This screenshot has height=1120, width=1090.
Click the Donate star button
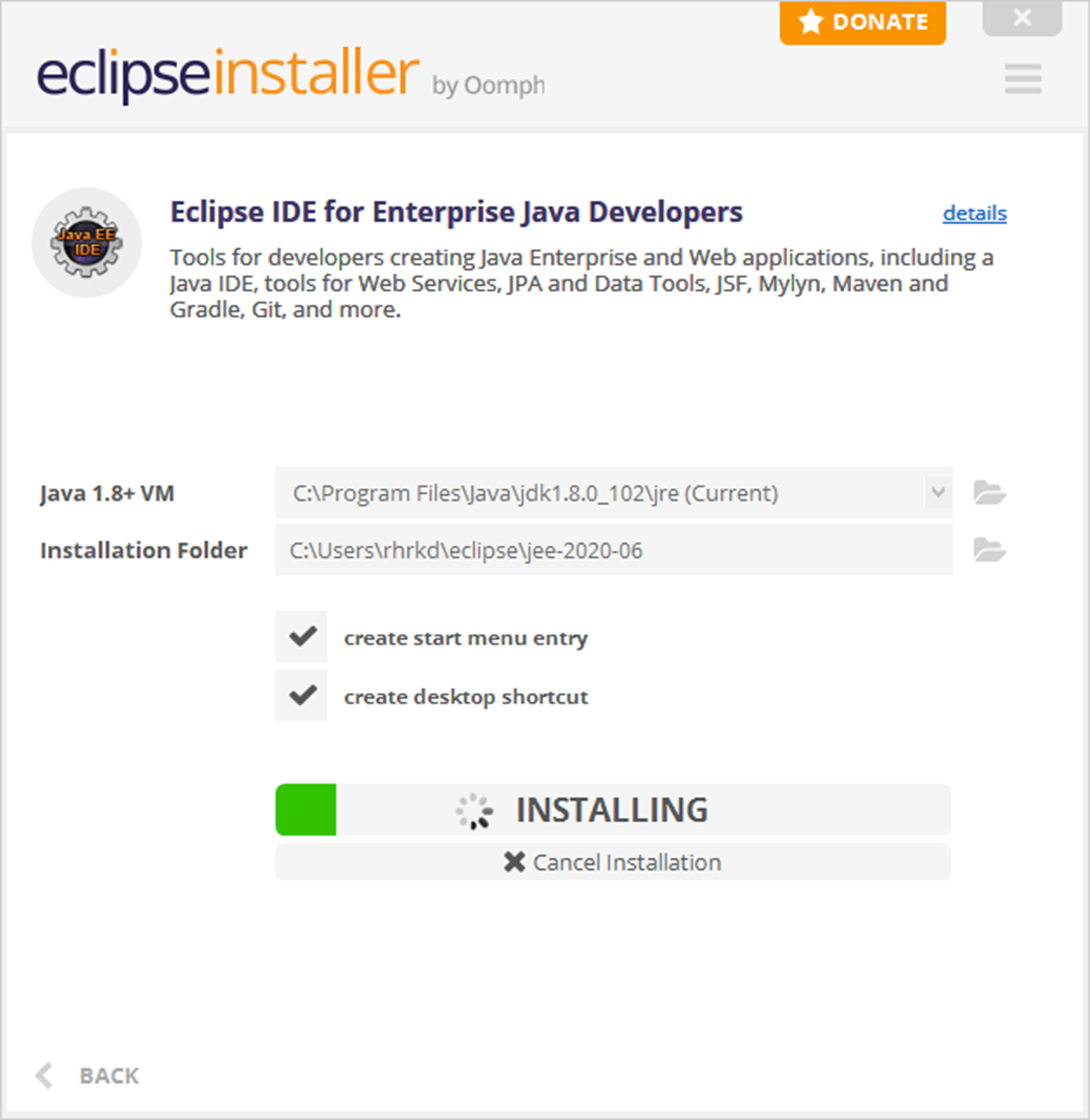click(863, 22)
